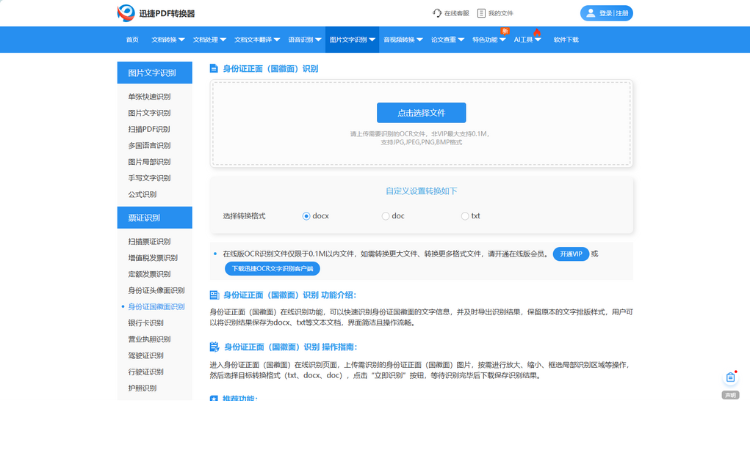Image resolution: width=750 pixels, height=450 pixels.
Task: Click 下载迅捷OCR文字识别客户端 button
Action: [x=271, y=268]
